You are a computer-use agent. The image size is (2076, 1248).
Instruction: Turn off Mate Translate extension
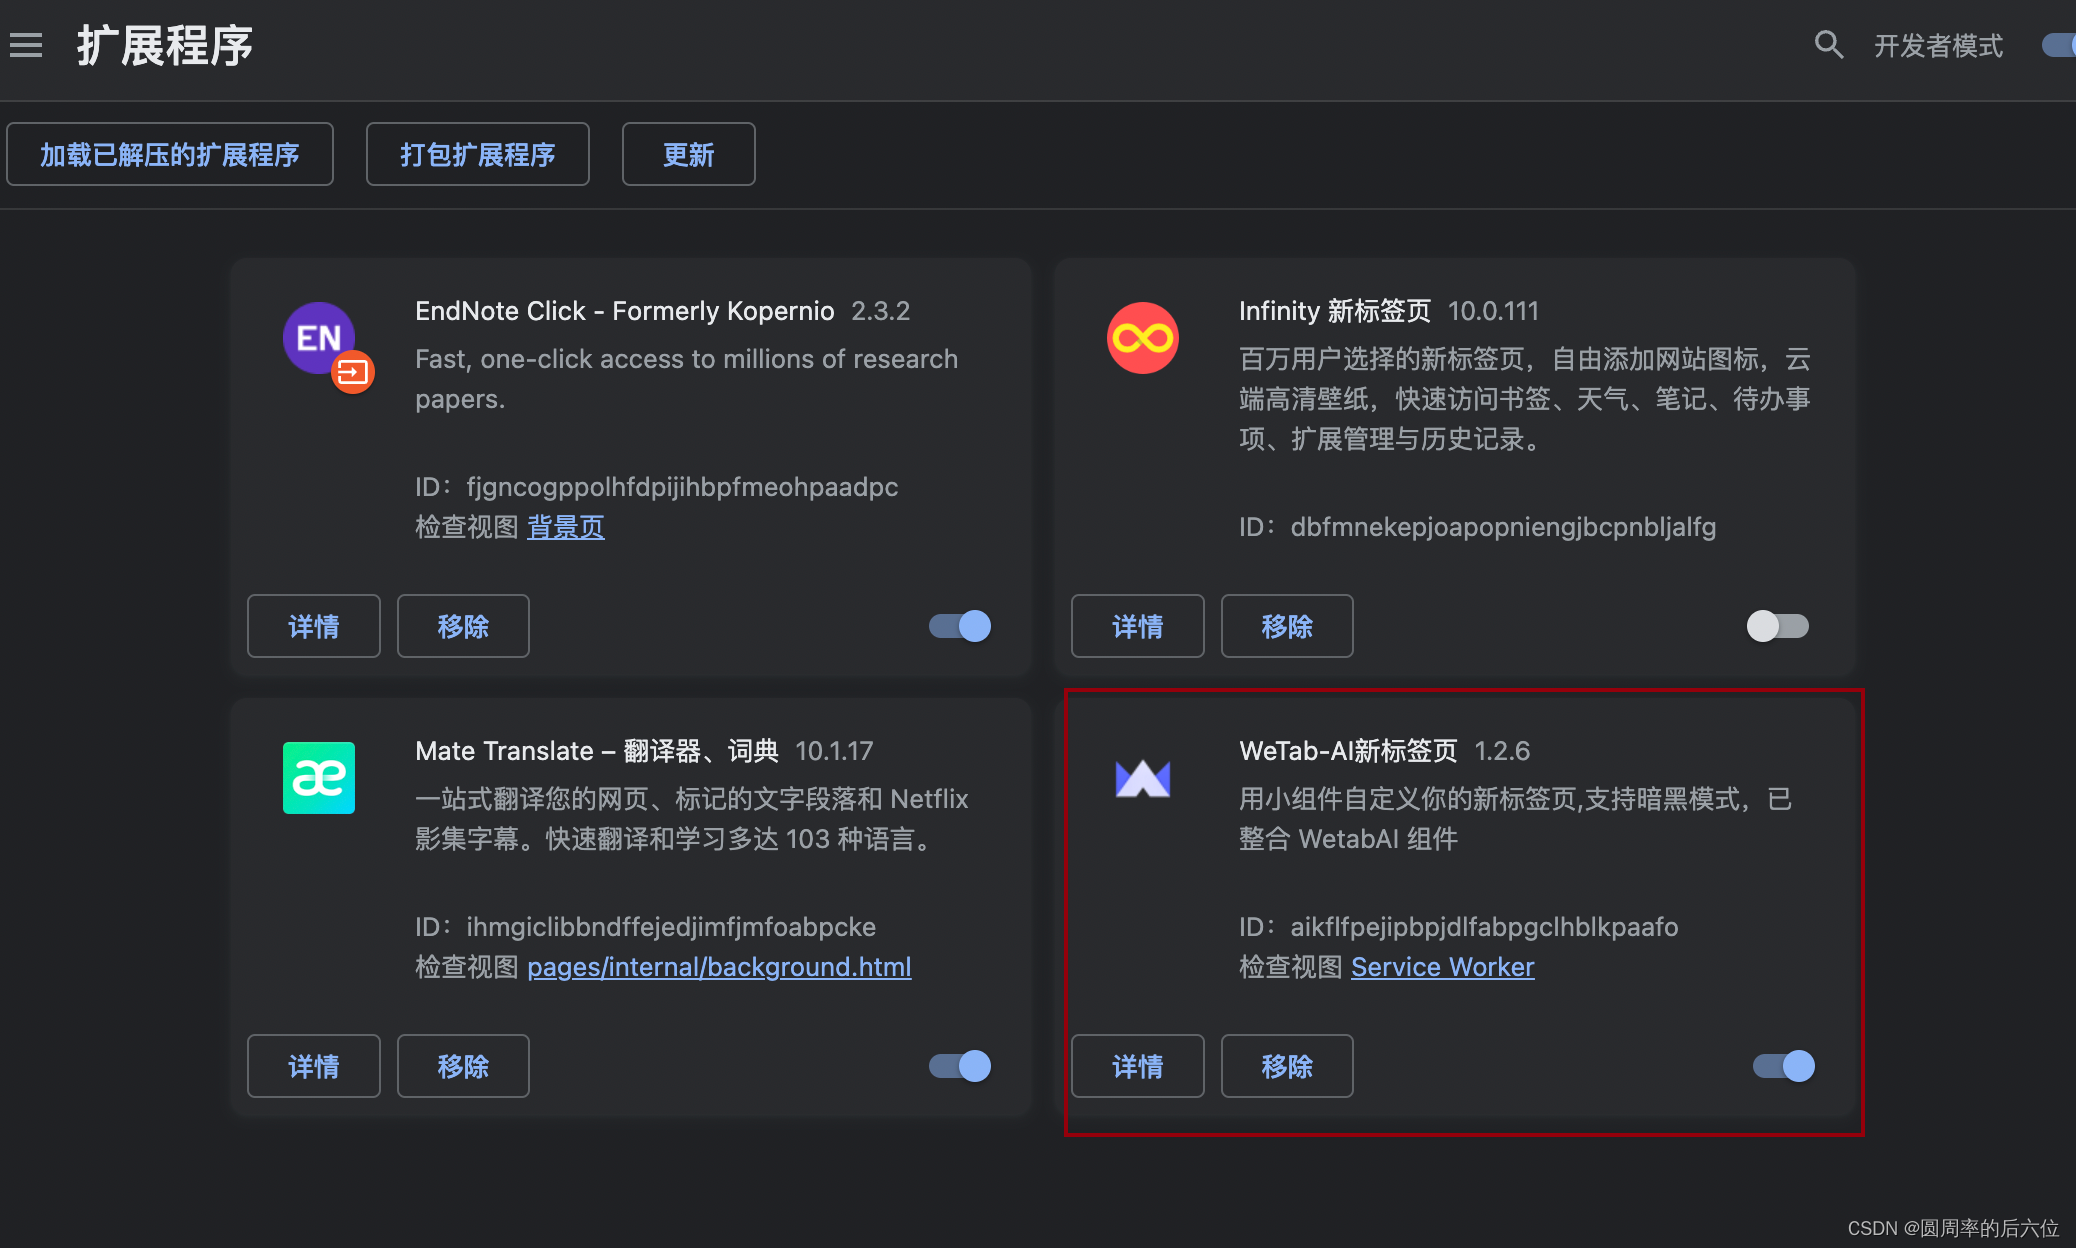(x=960, y=1066)
